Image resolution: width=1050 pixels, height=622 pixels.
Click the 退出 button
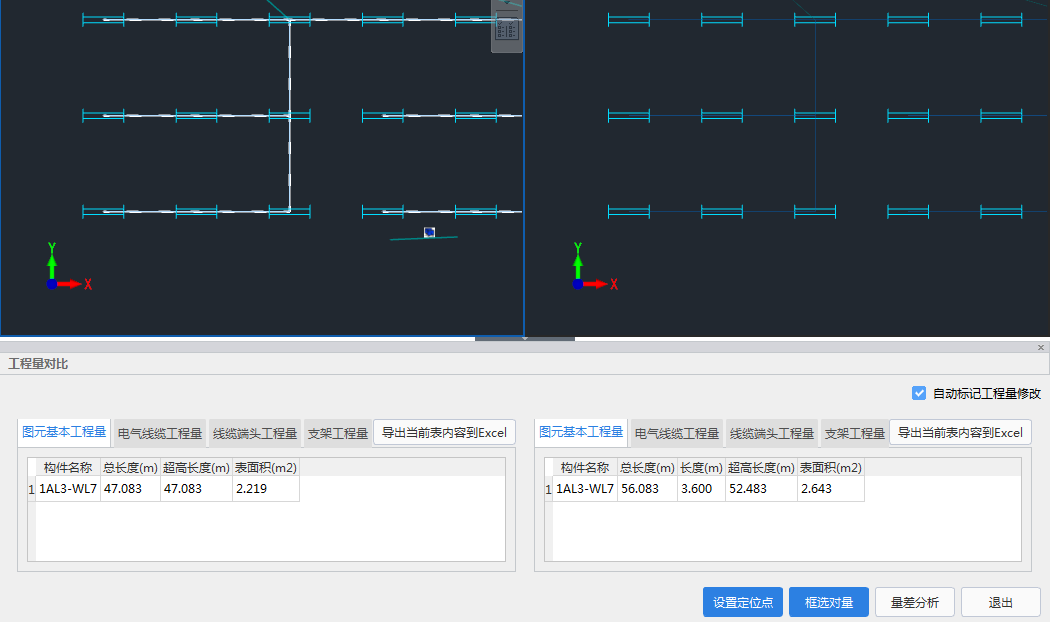[1000, 602]
